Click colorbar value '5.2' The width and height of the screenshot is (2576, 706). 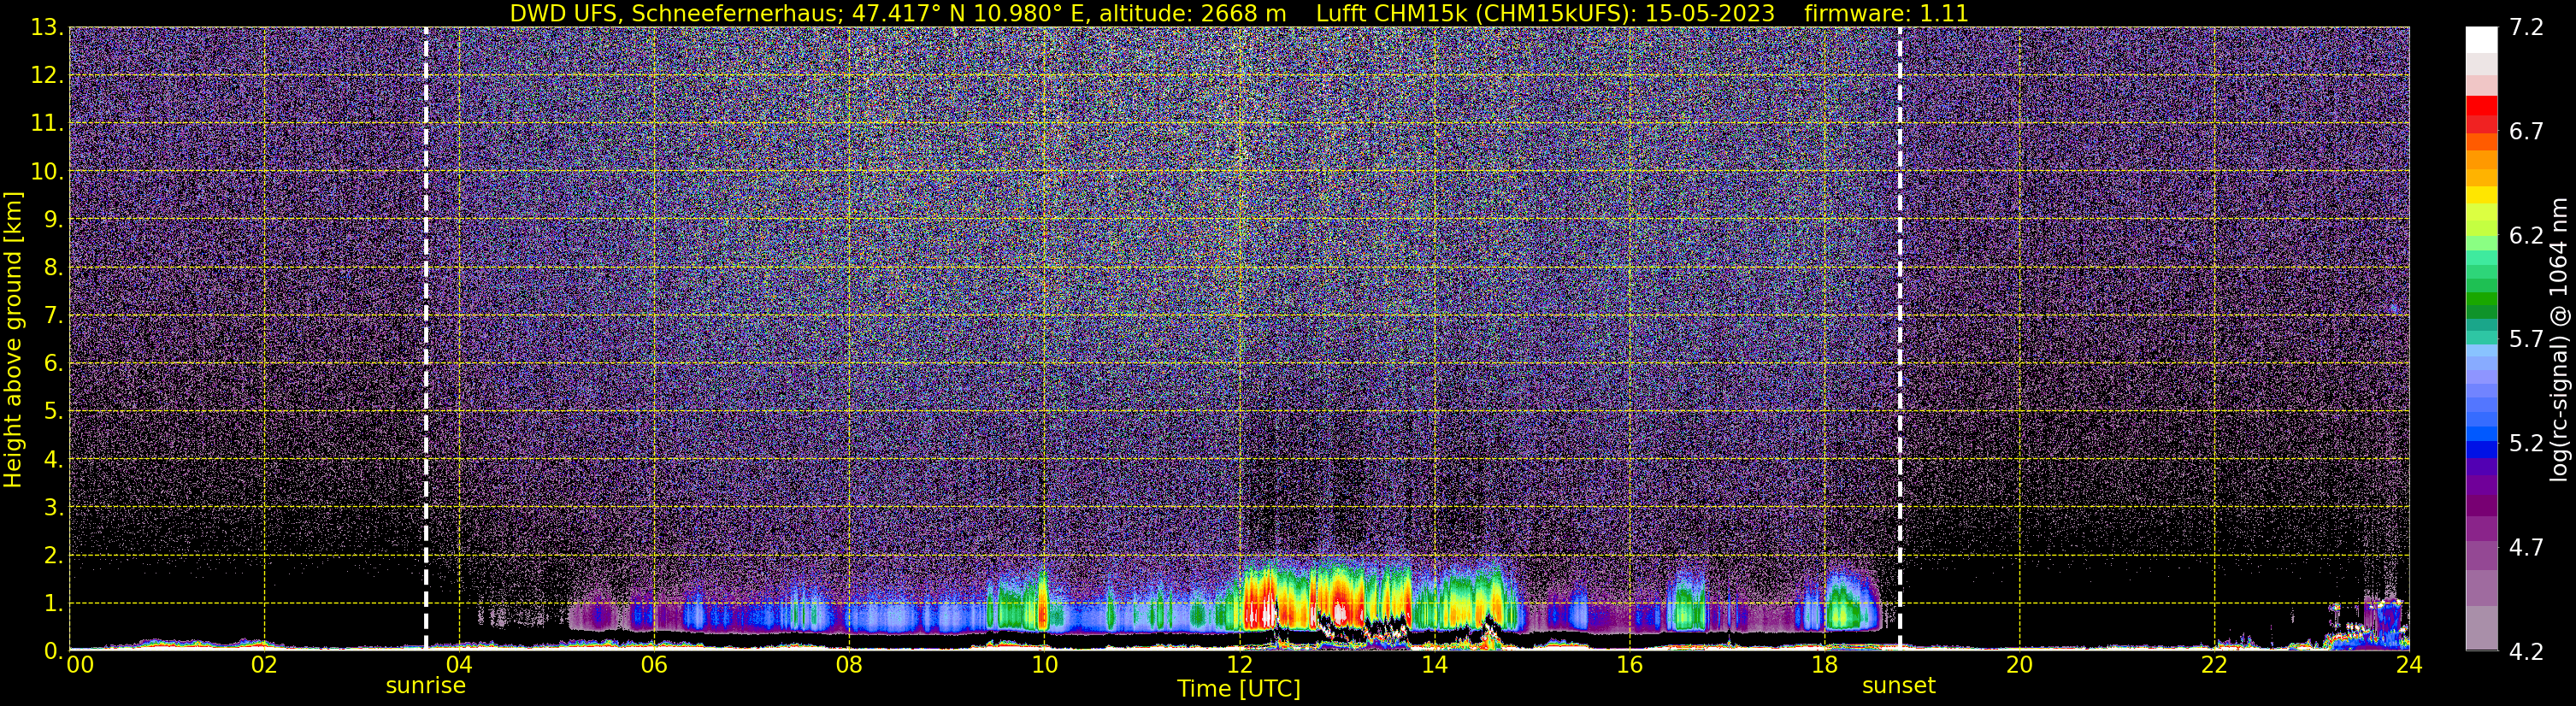(x=2526, y=444)
